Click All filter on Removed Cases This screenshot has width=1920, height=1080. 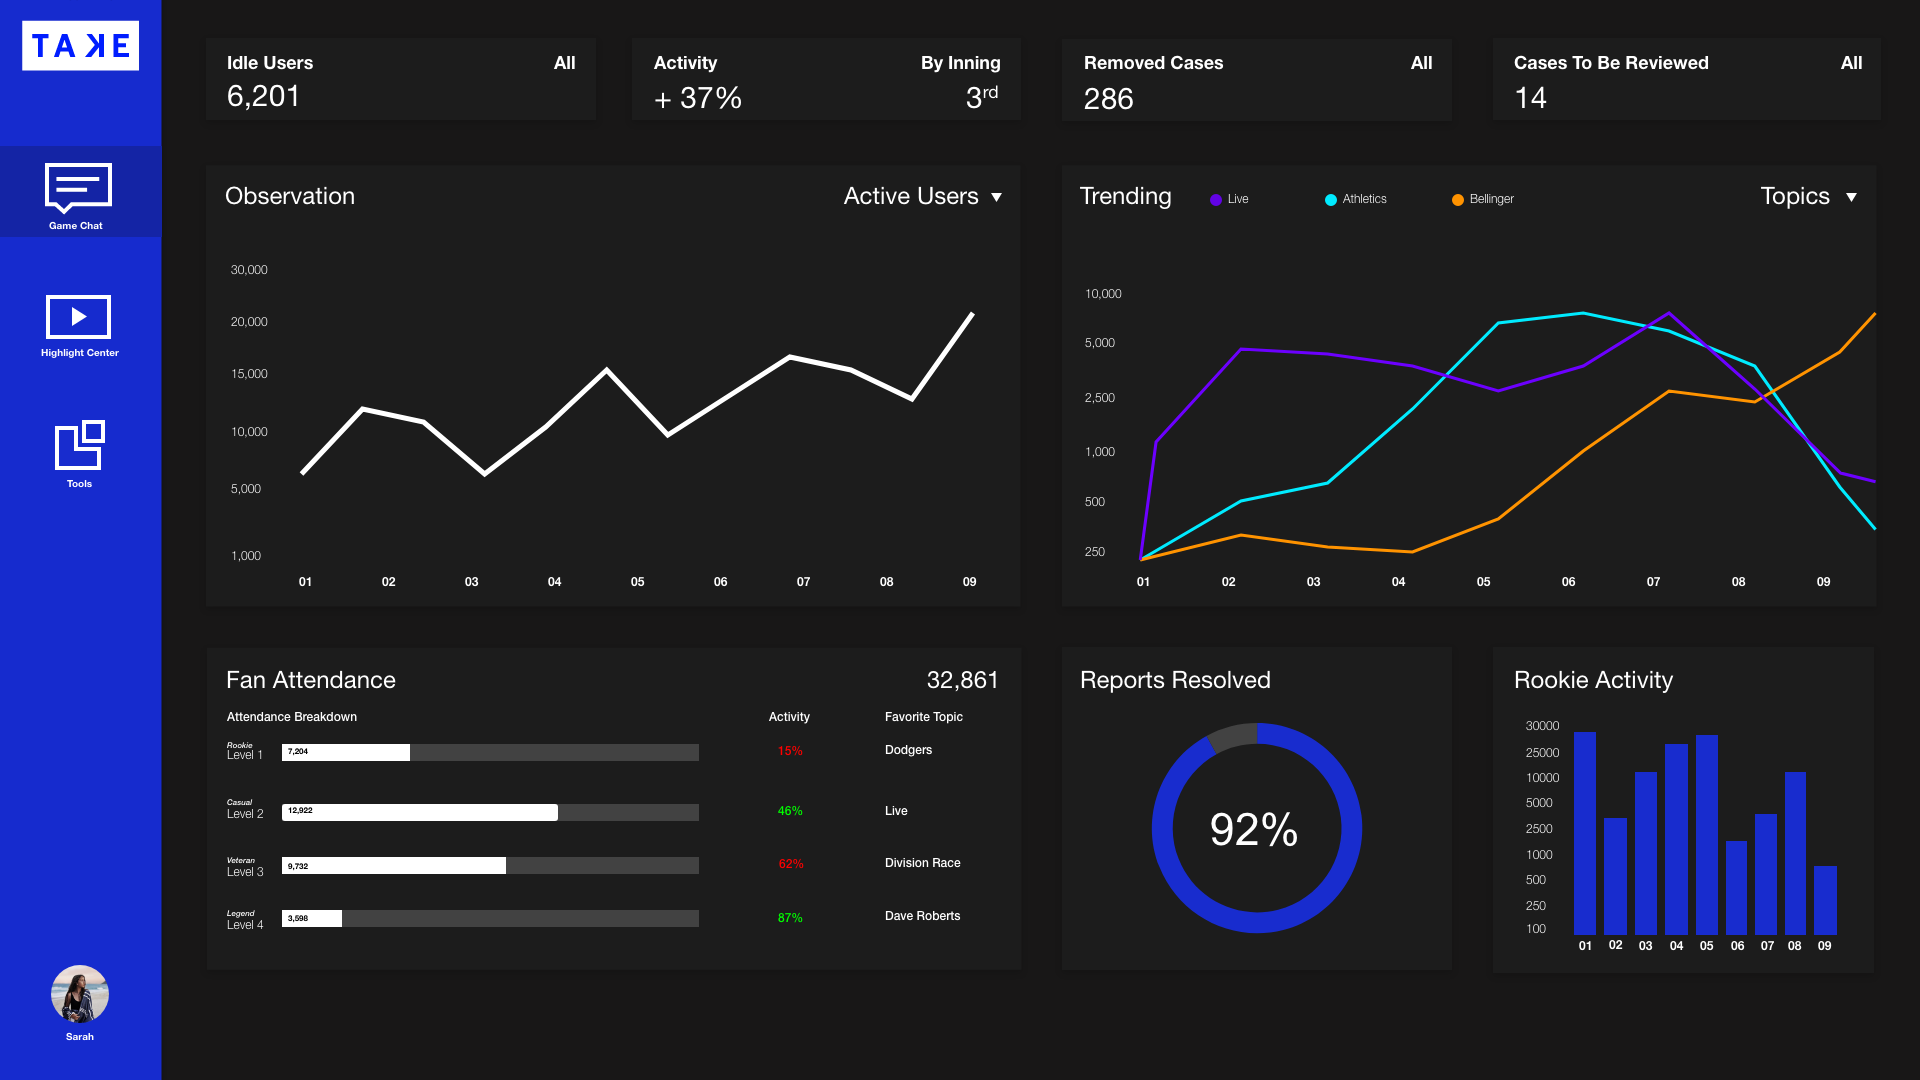pos(1421,63)
